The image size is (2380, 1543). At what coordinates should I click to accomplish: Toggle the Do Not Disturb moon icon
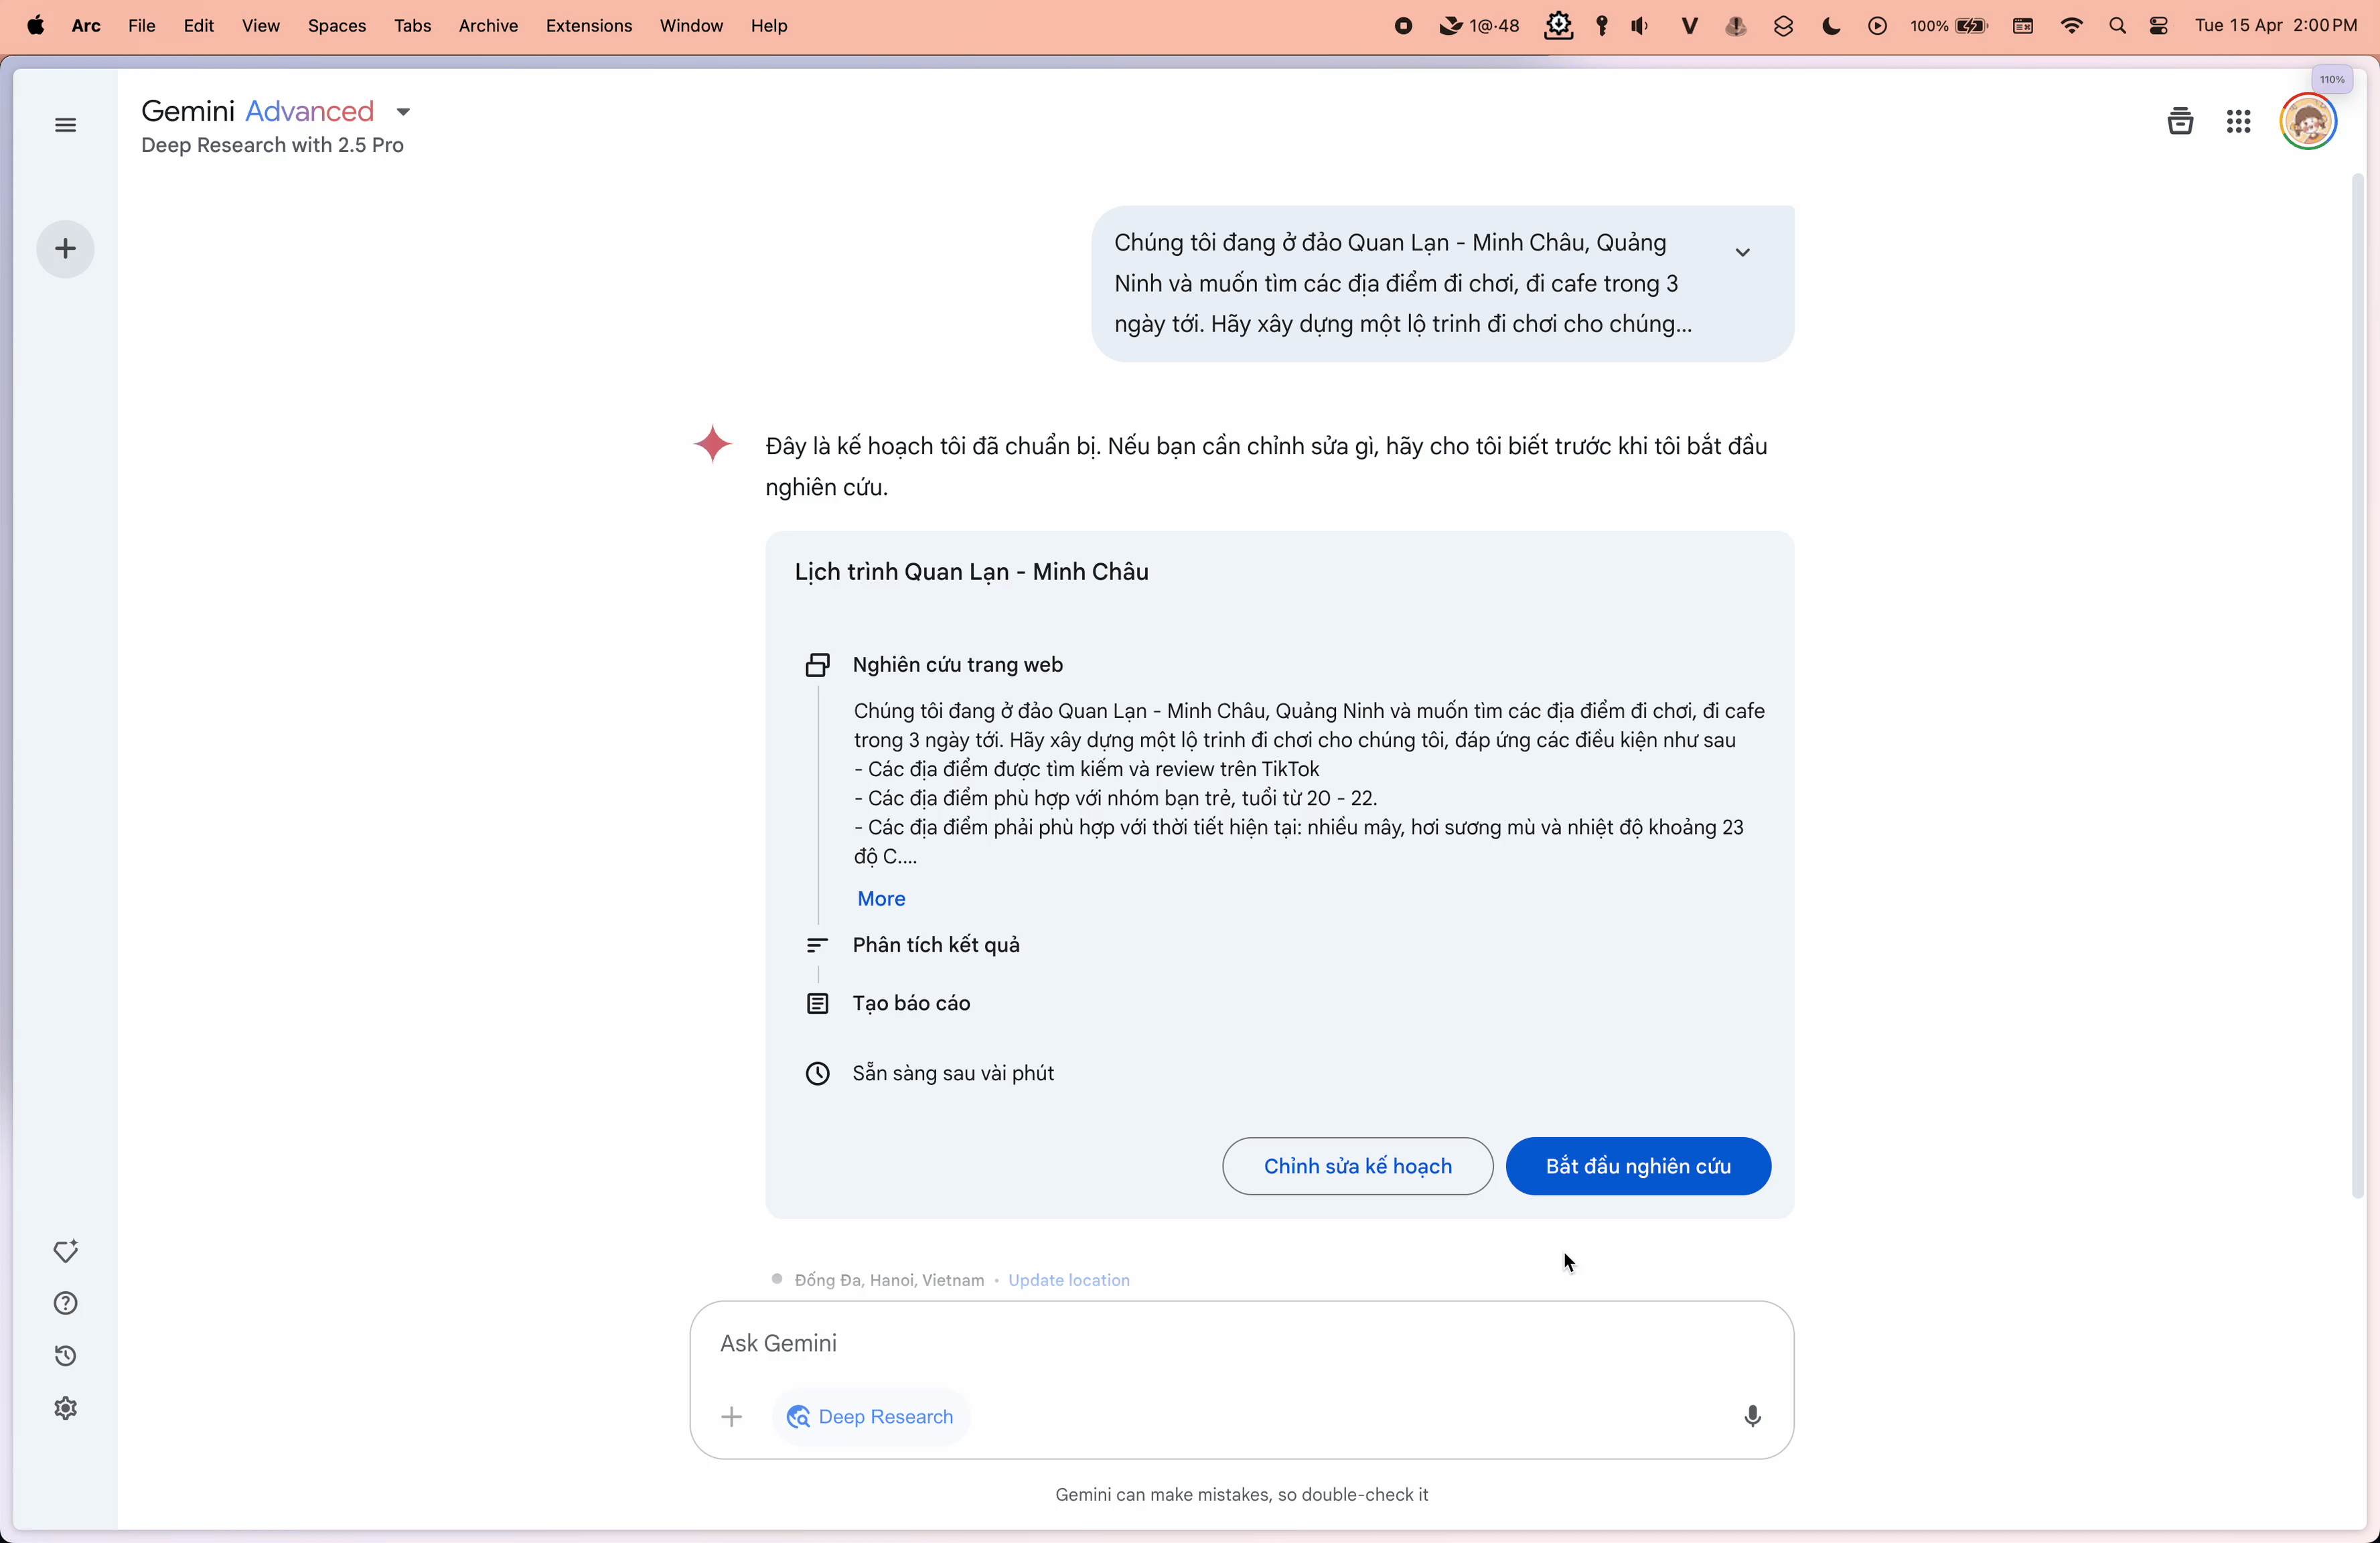pyautogui.click(x=1831, y=26)
